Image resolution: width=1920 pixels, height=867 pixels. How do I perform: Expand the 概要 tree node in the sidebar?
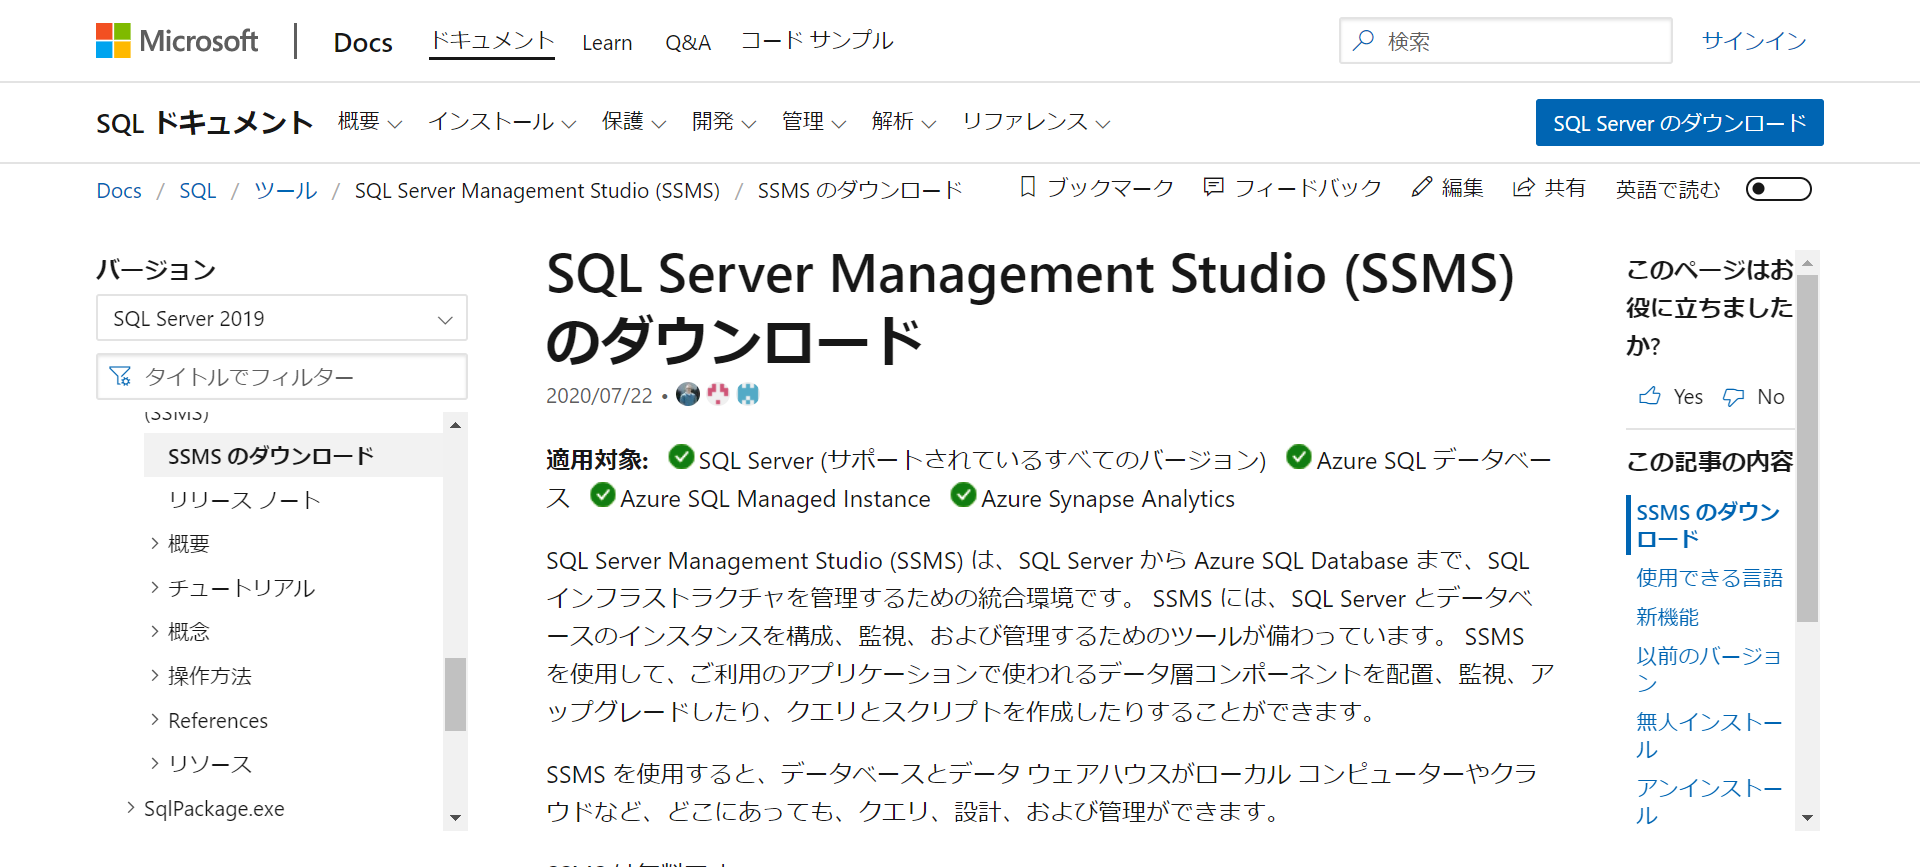coord(155,543)
